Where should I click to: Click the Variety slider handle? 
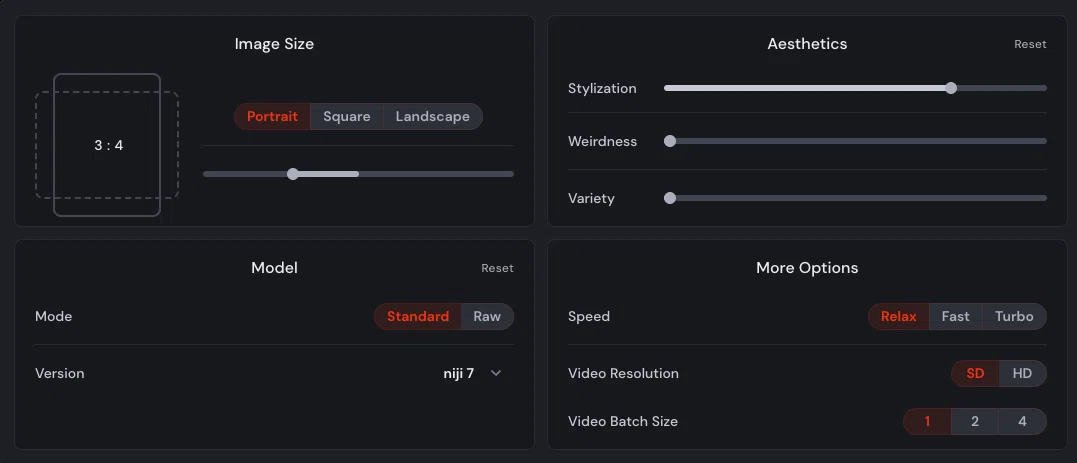point(670,198)
